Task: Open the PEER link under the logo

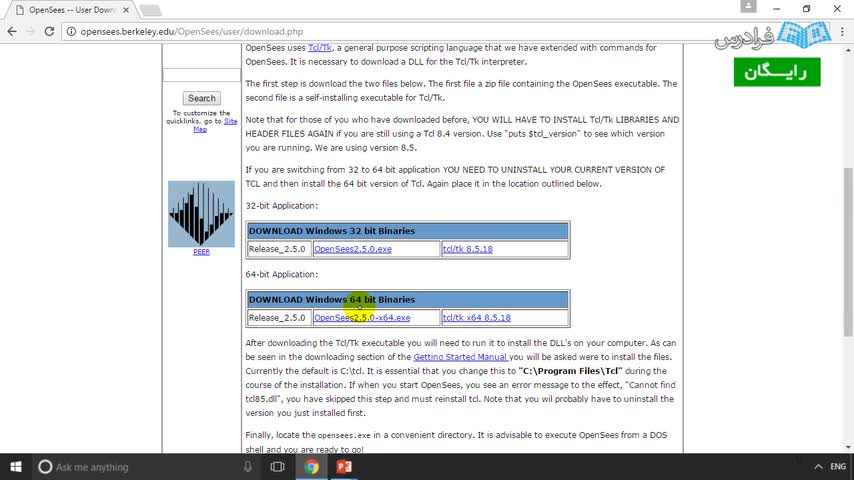Action: pyautogui.click(x=201, y=252)
